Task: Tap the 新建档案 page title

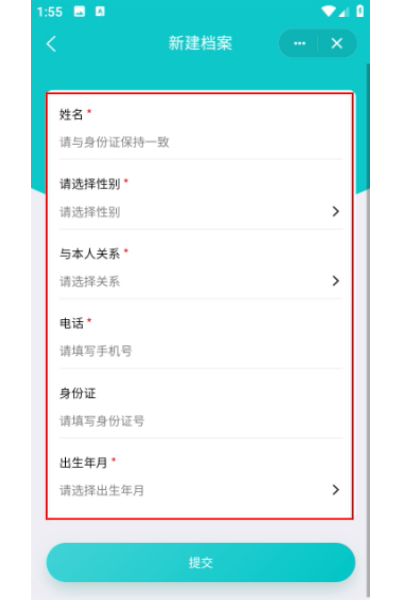Action: 201,43
